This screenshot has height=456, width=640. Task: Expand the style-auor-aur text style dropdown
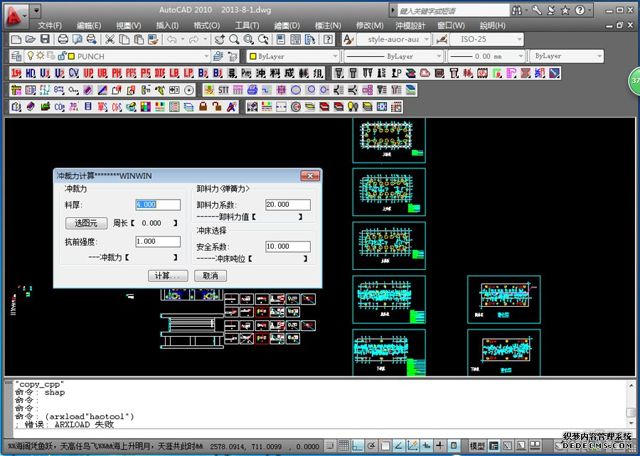click(x=427, y=40)
